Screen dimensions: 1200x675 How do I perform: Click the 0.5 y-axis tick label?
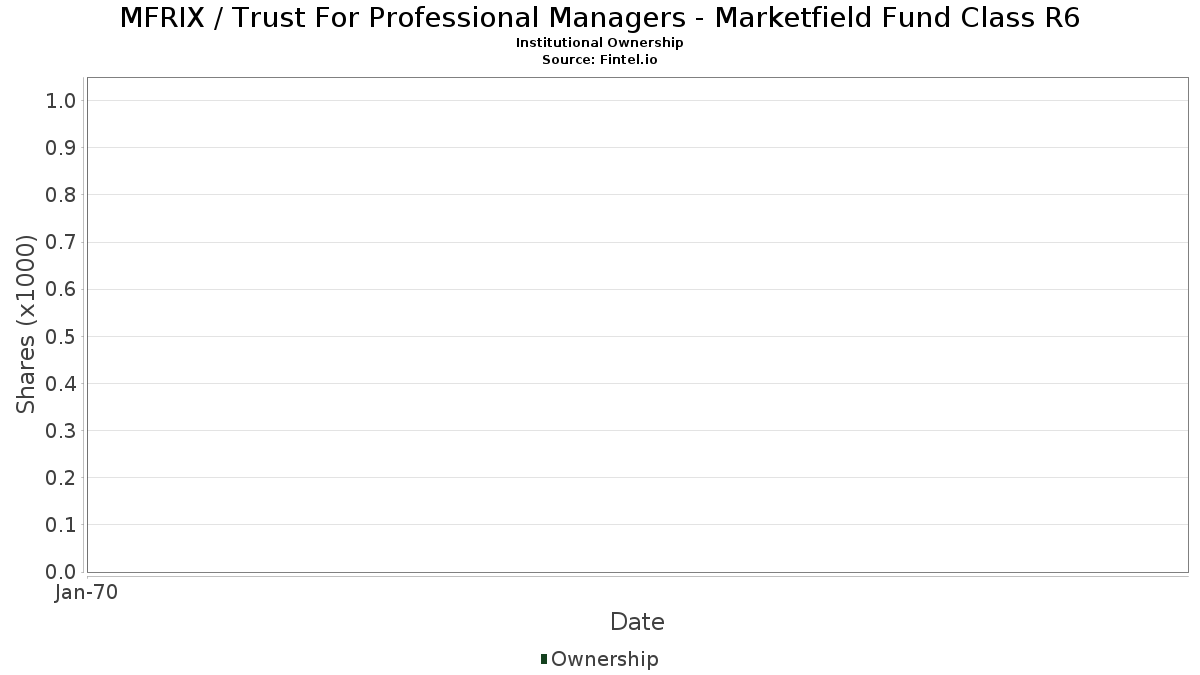tap(61, 336)
